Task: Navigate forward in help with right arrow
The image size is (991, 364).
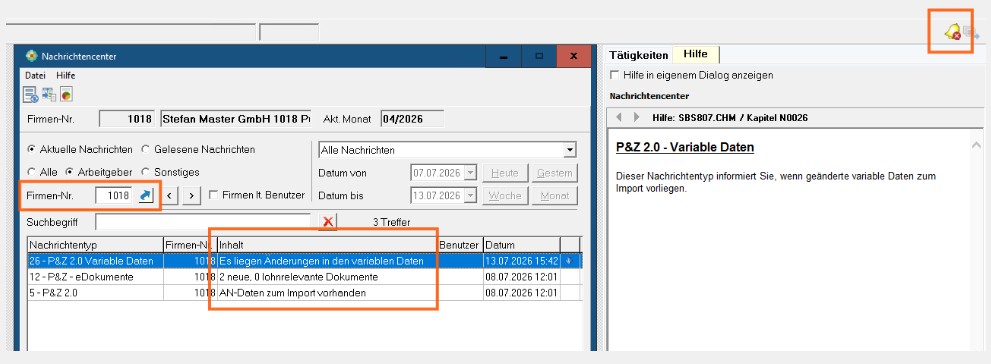Action: pyautogui.click(x=636, y=118)
